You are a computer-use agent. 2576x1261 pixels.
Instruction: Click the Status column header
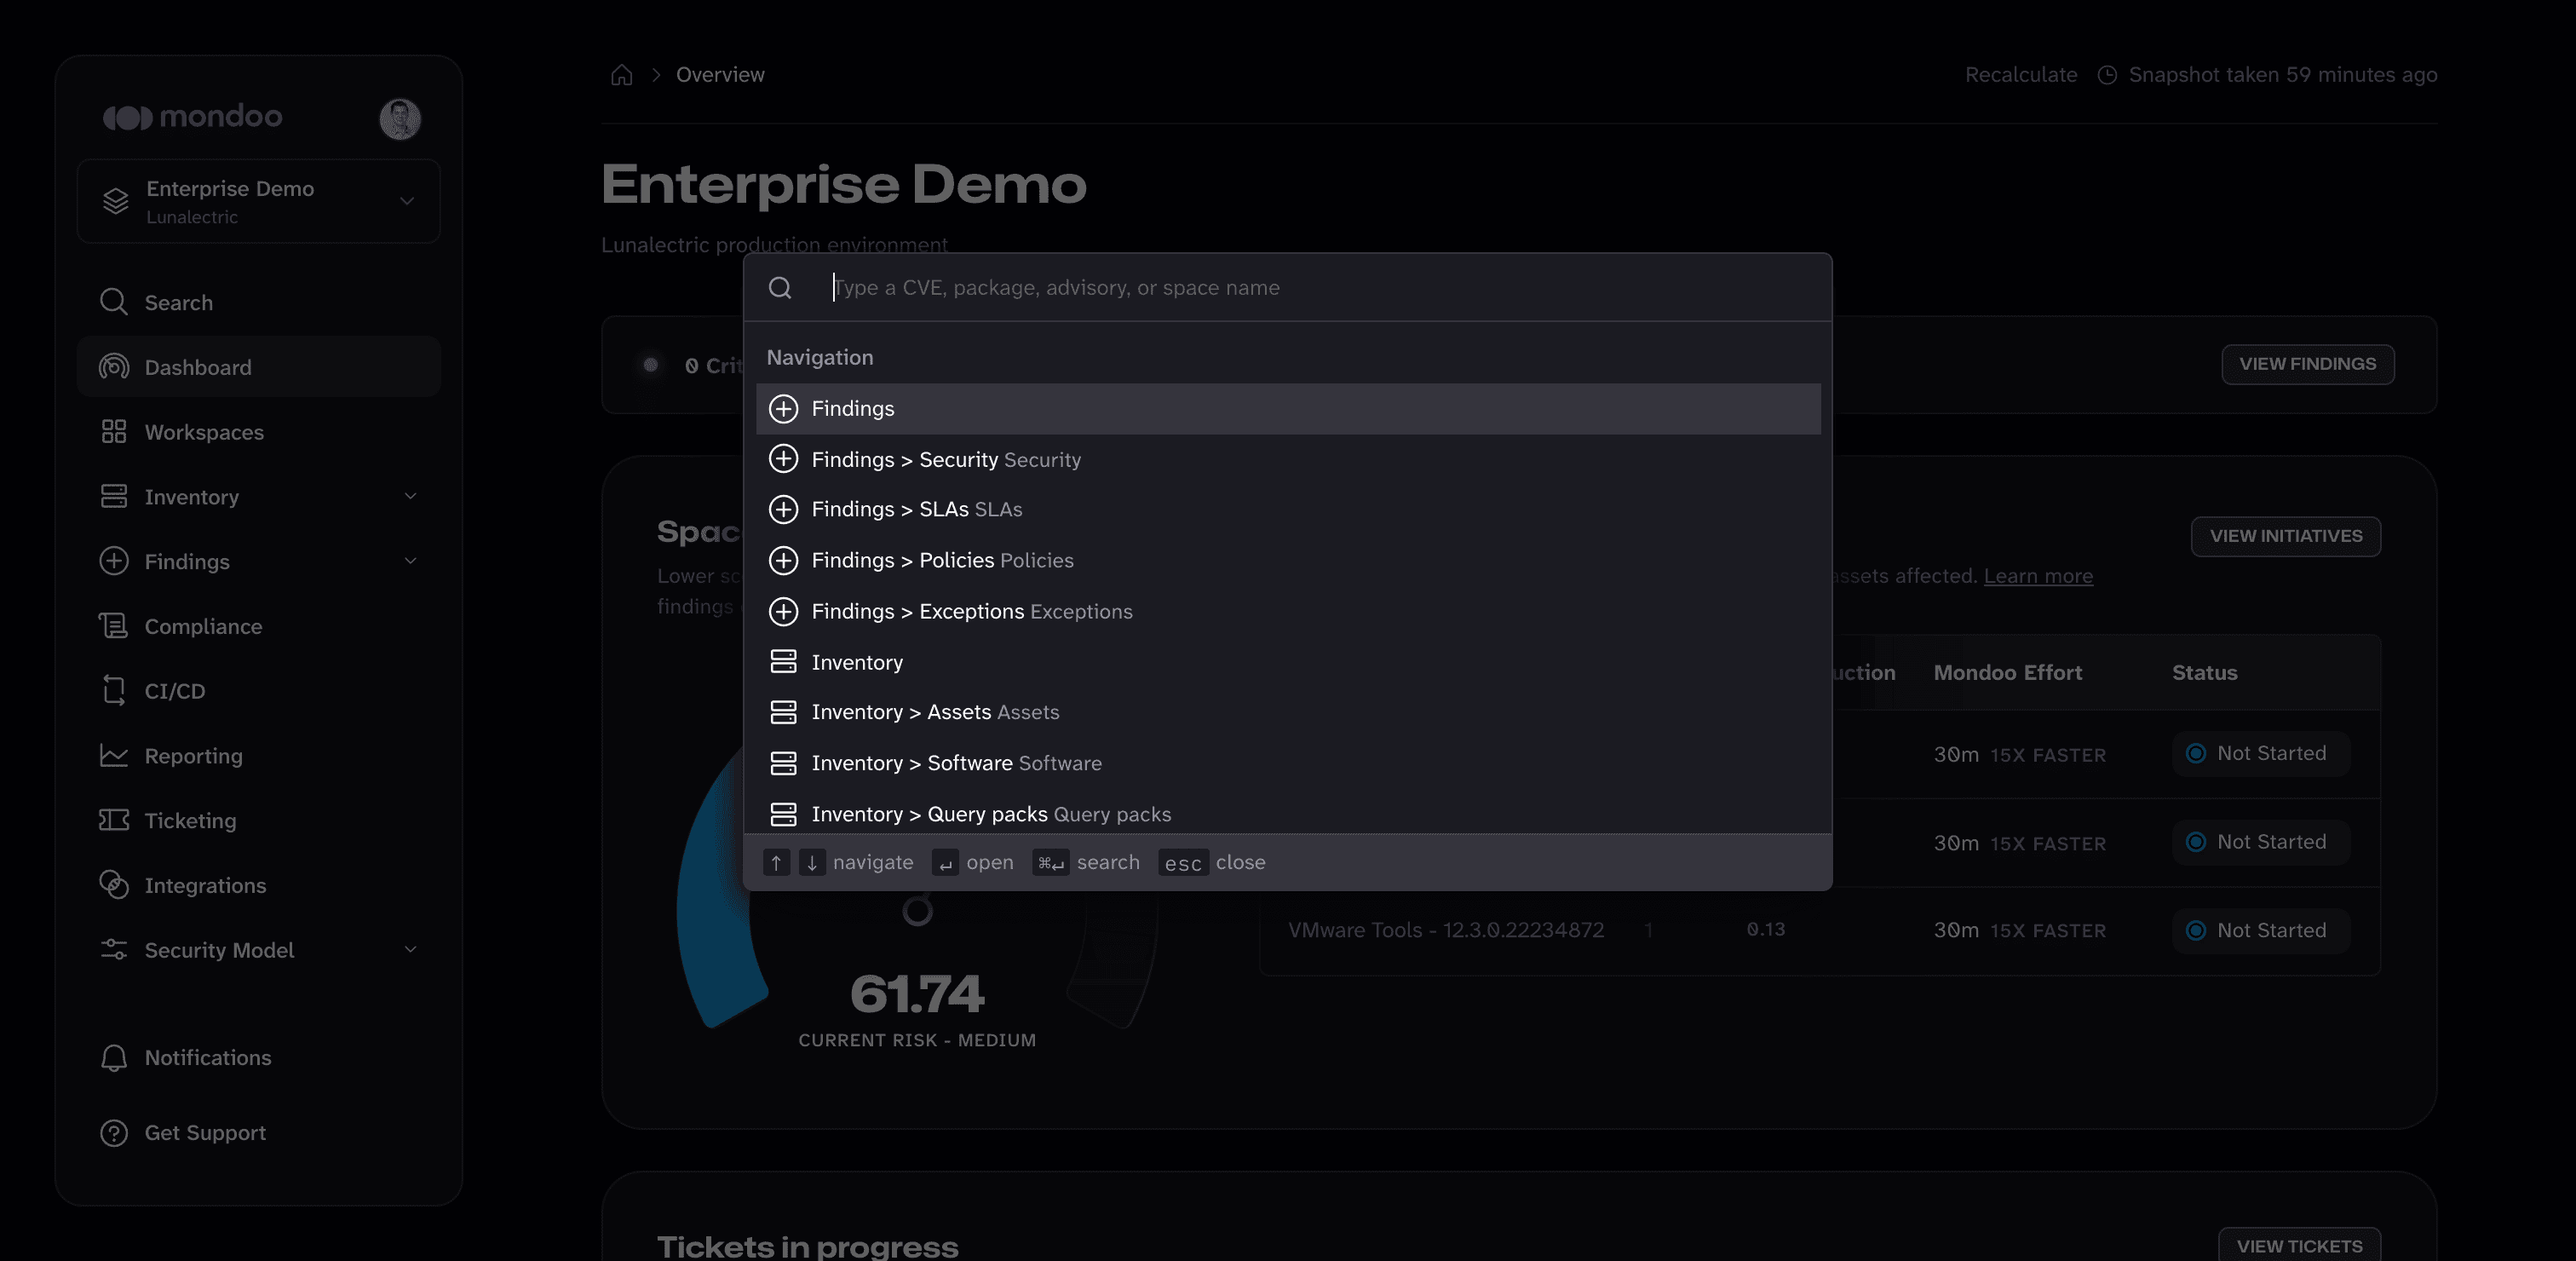(x=2204, y=673)
